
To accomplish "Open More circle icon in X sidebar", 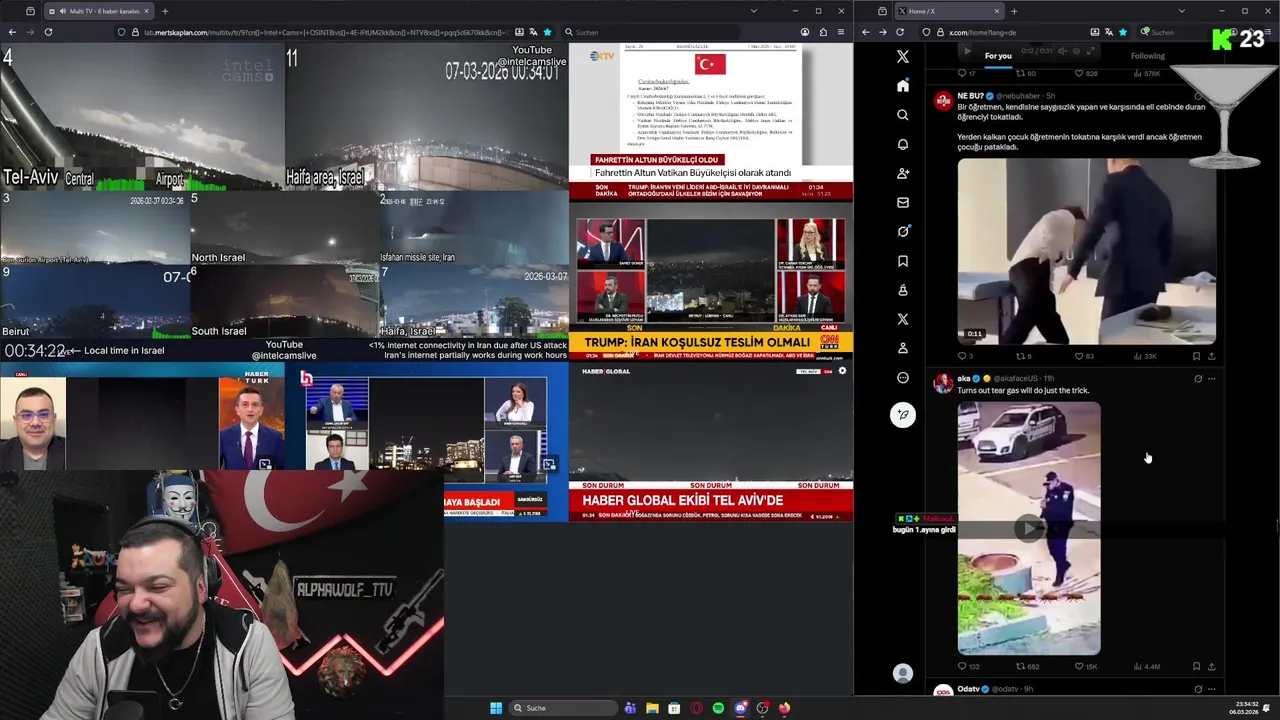I will (x=903, y=378).
